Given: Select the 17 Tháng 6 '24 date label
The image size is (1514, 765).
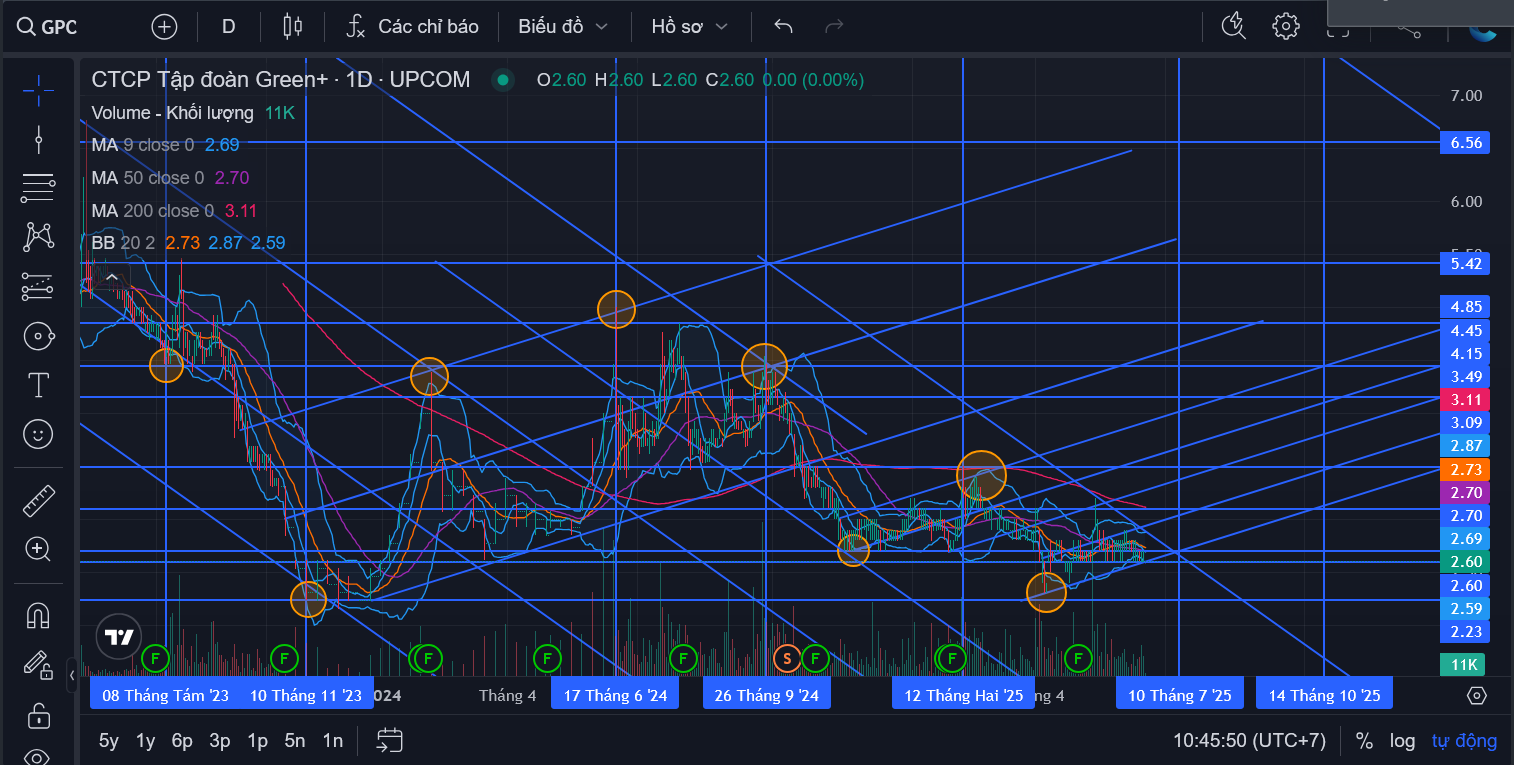Looking at the screenshot, I should click(x=615, y=695).
